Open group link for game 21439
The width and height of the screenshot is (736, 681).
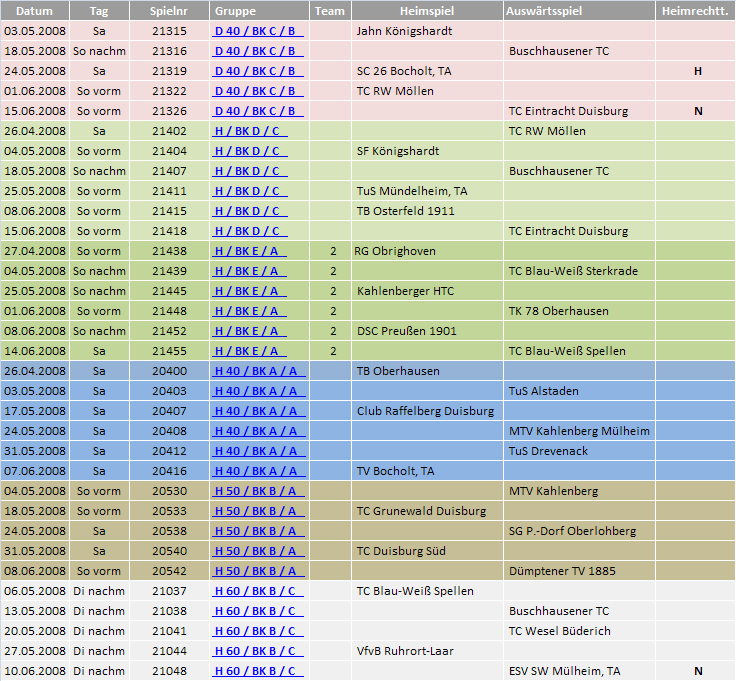[x=250, y=271]
